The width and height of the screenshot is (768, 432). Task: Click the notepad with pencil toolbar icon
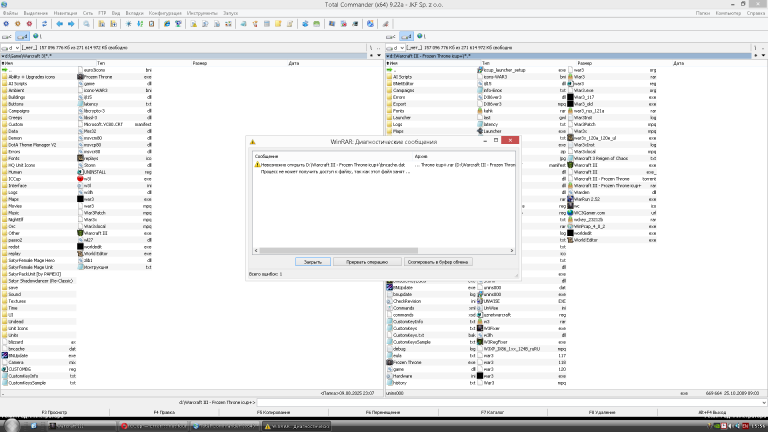[290, 24]
